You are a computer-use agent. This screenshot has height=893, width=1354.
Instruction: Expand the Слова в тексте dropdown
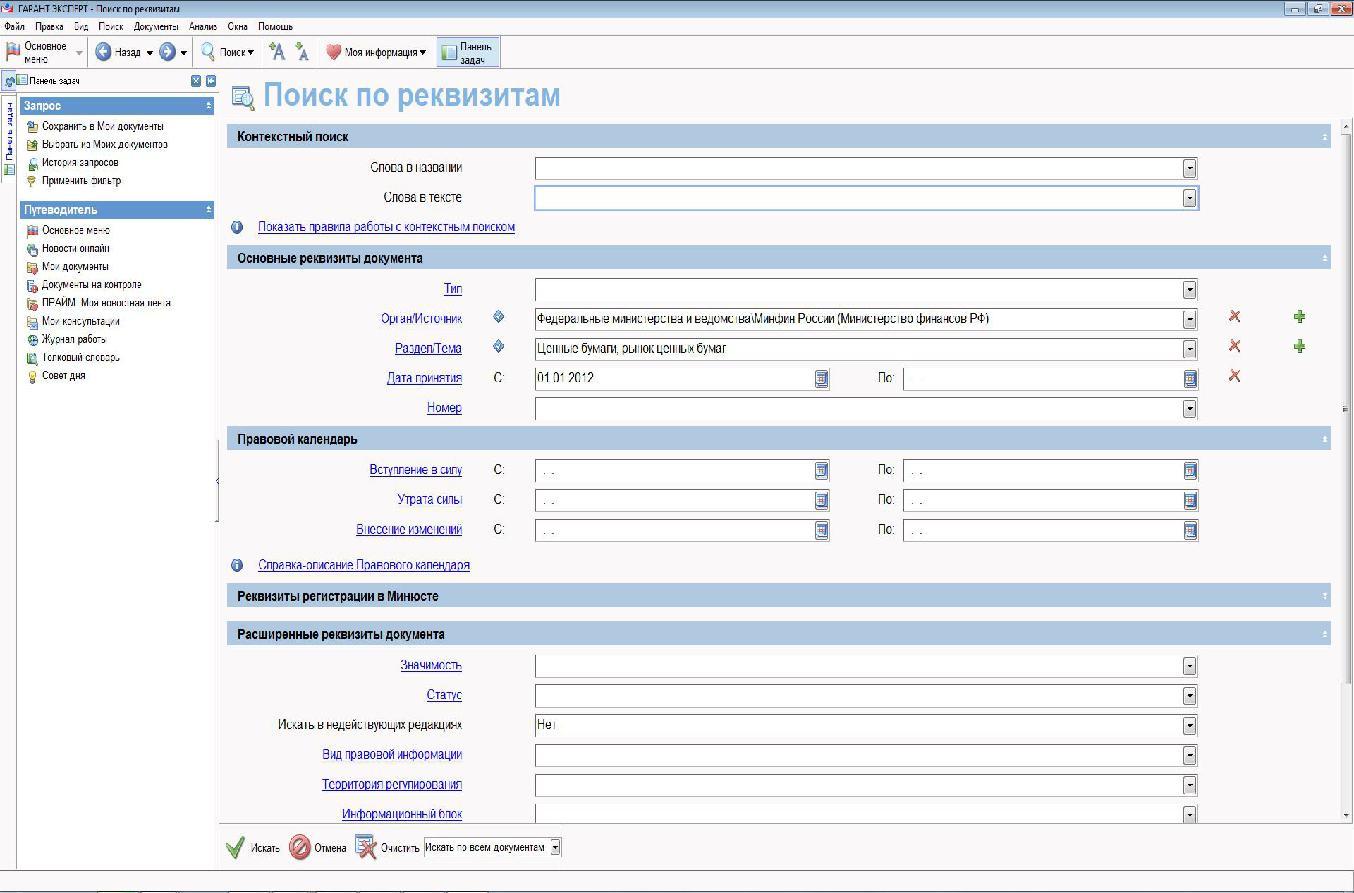pyautogui.click(x=1189, y=198)
